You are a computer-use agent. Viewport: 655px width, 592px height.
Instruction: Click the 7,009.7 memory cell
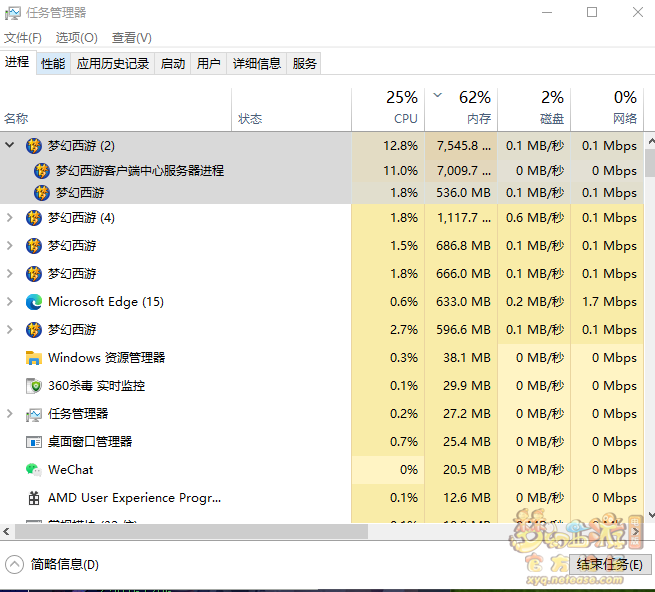coord(461,170)
